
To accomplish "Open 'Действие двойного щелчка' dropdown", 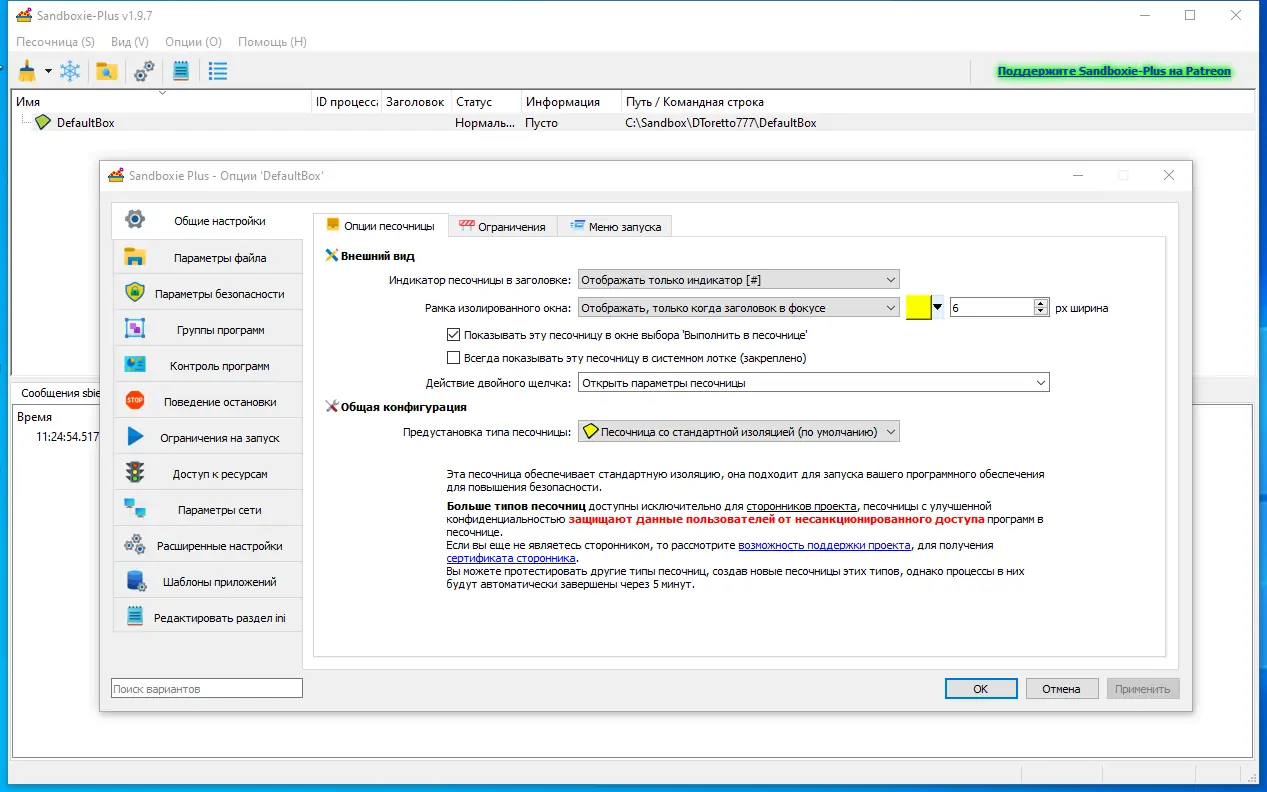I will point(813,382).
